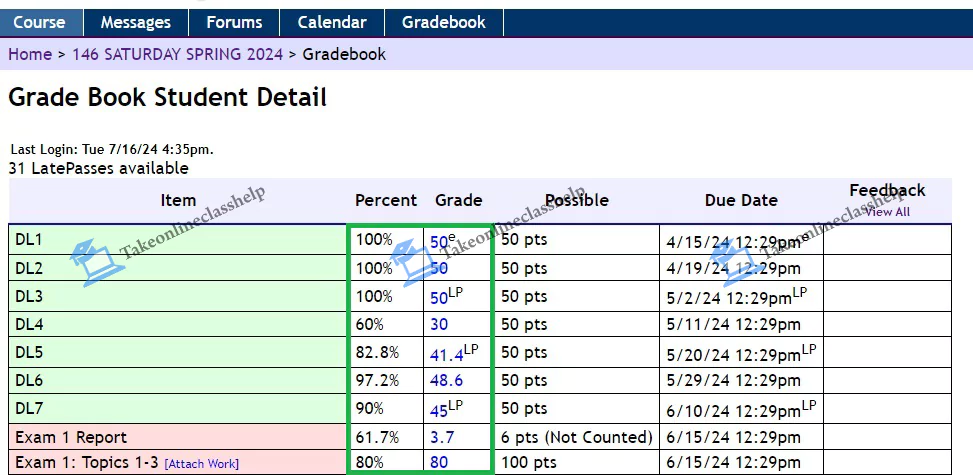Click DL5 grade value 41.4
Image resolution: width=973 pixels, height=475 pixels.
447,355
